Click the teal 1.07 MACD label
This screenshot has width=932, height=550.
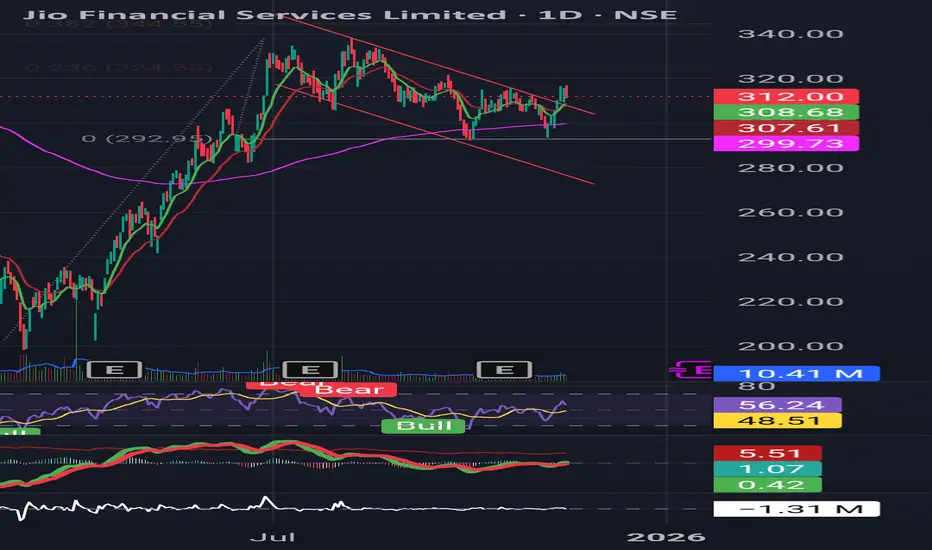767,469
